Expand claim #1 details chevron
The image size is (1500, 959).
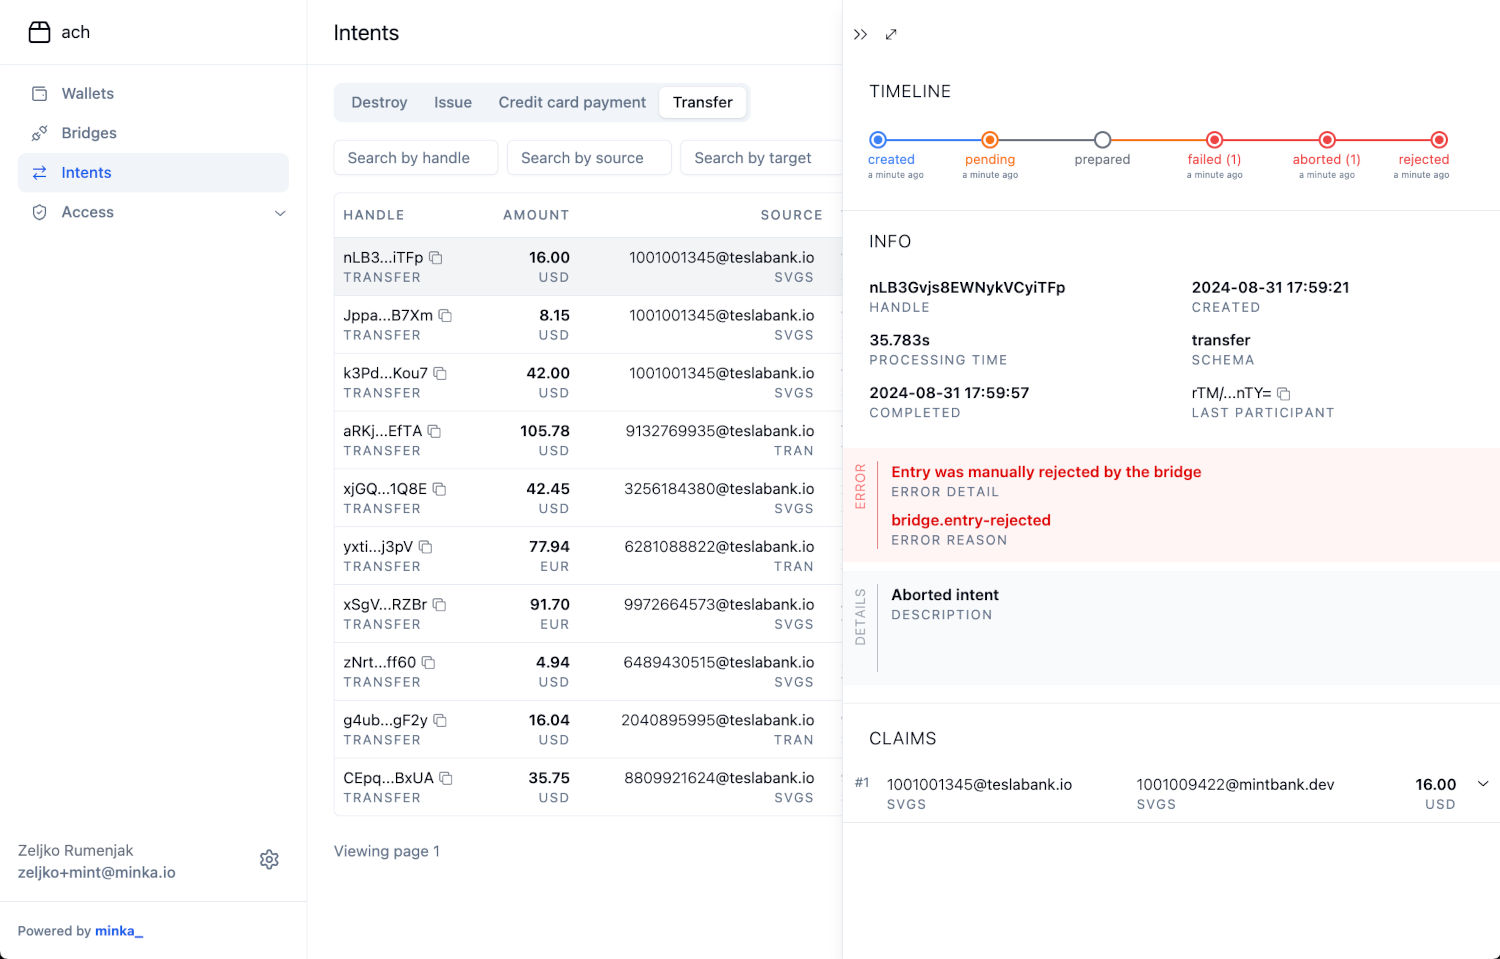point(1483,784)
